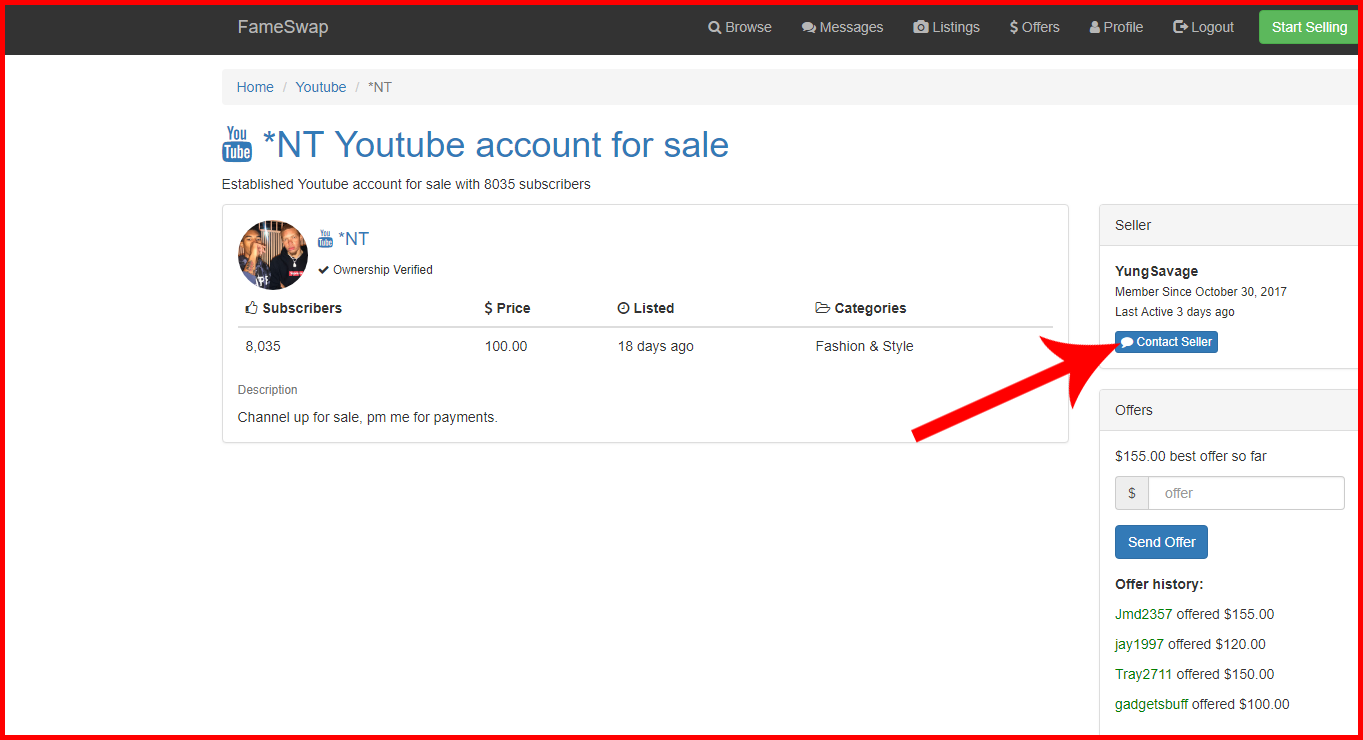Go to Home in the breadcrumb
Viewport: 1363px width, 740px height.
point(255,87)
